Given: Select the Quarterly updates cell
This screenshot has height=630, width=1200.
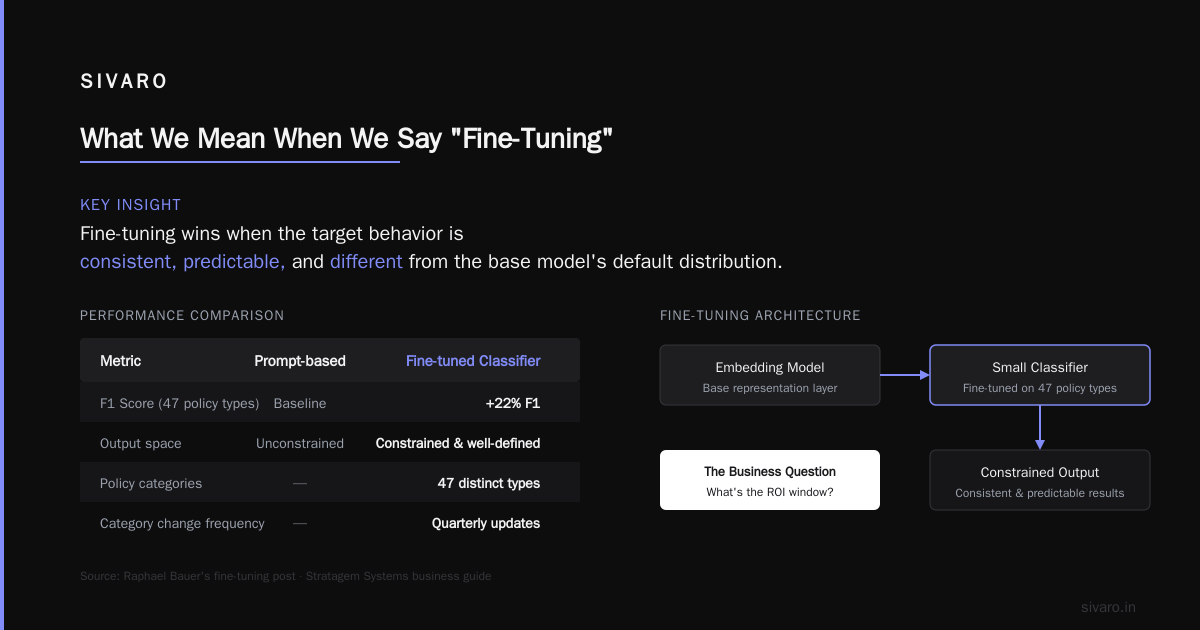Looking at the screenshot, I should pos(486,523).
